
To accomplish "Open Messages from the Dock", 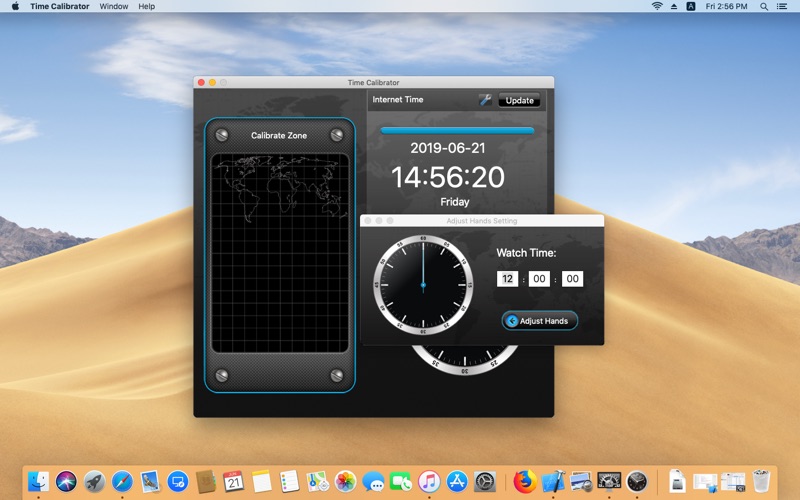I will 373,481.
